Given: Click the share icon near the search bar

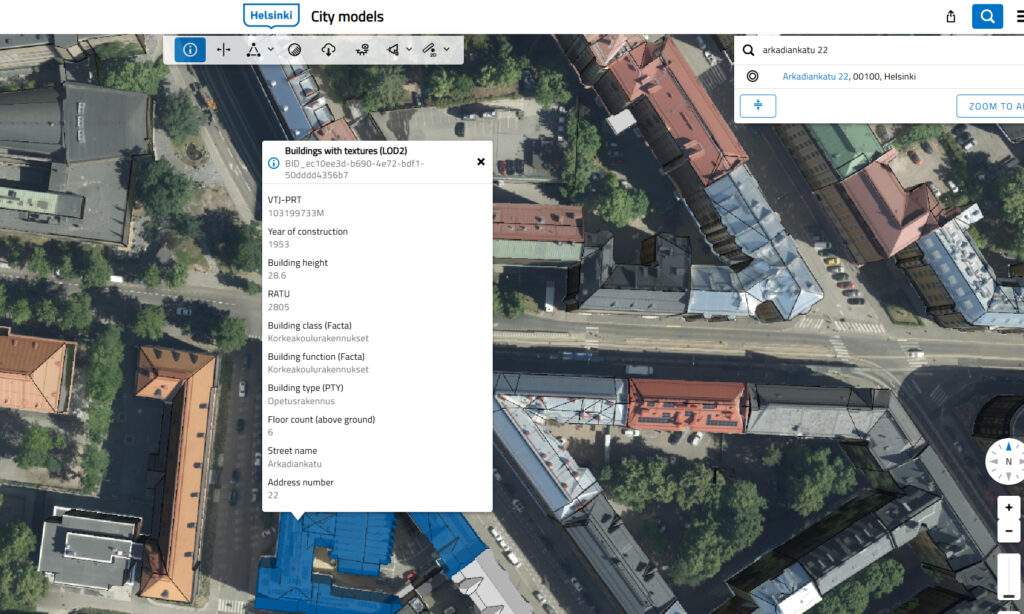Looking at the screenshot, I should 950,17.
